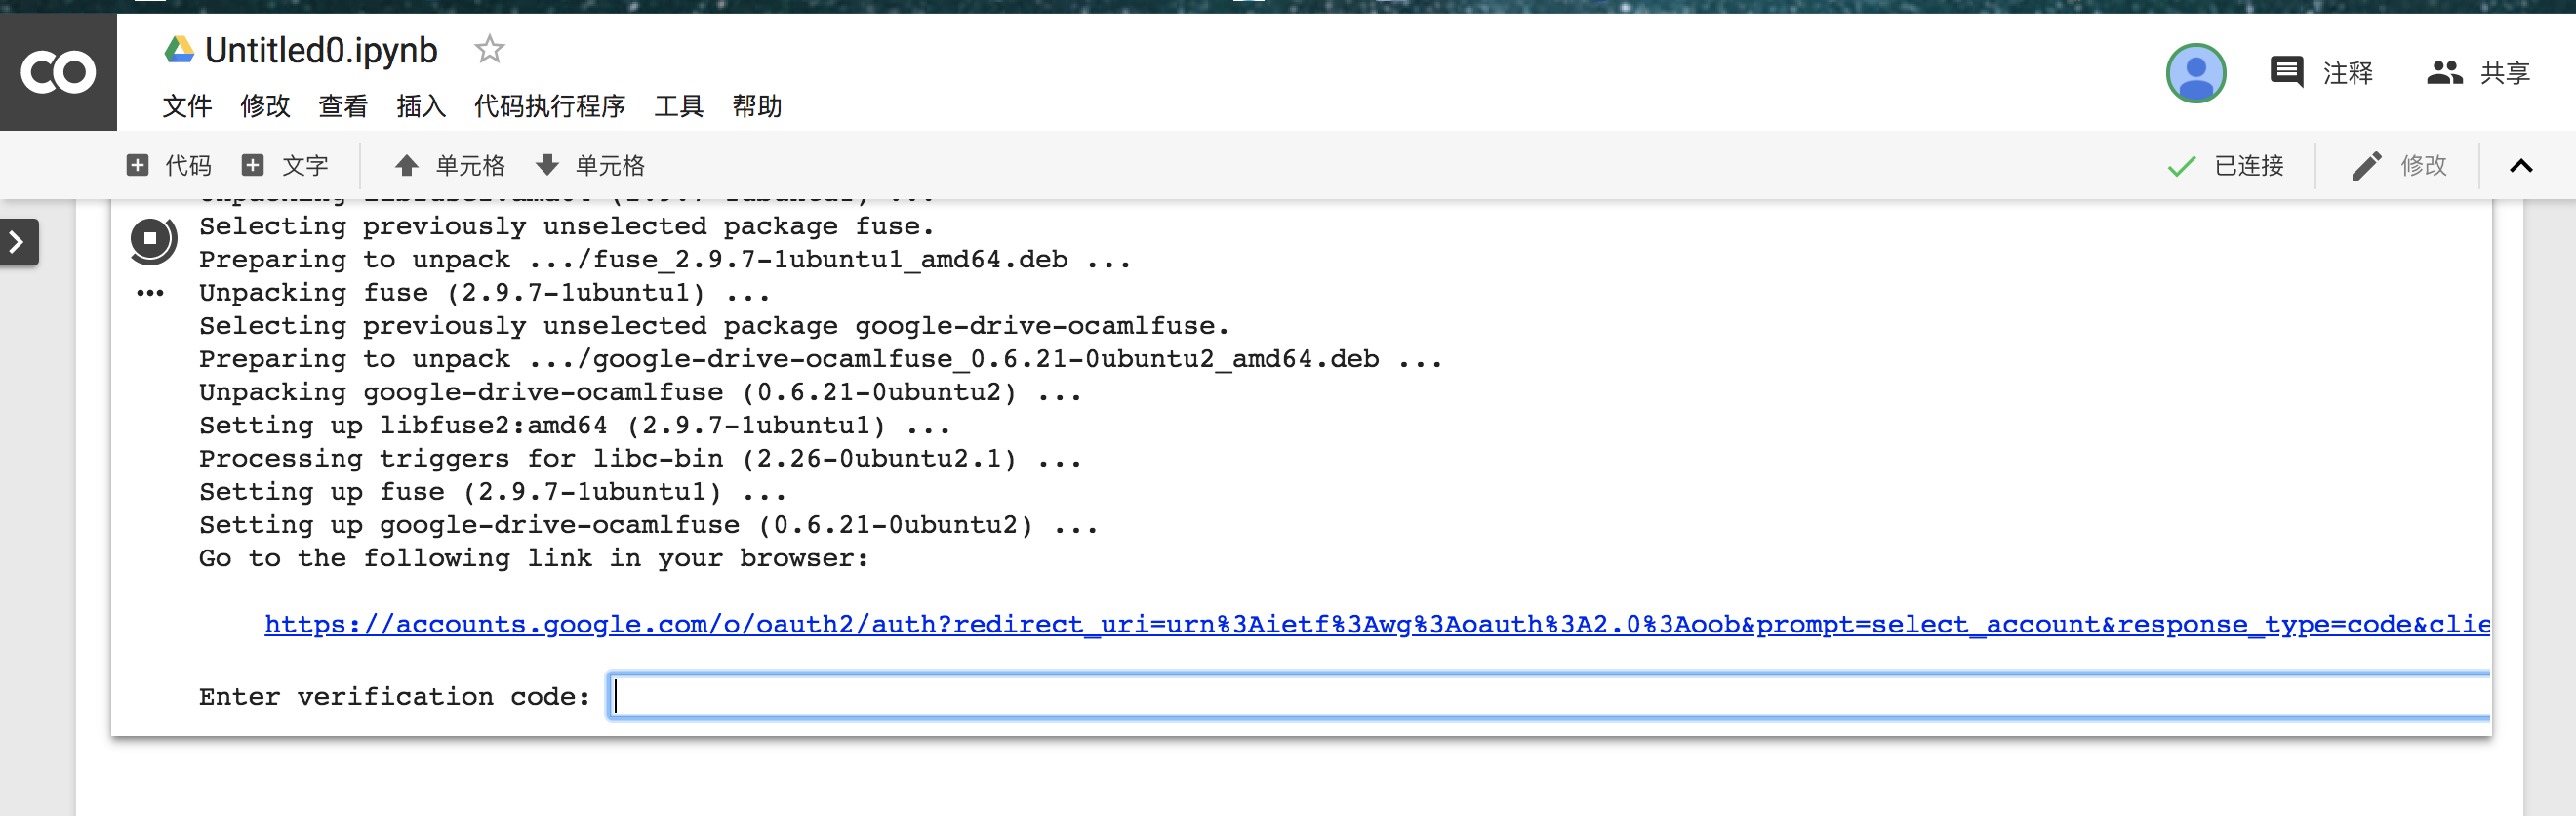Screen dimensions: 2576x816
Task: Click the Google Drive icon beside the title
Action: (180, 50)
